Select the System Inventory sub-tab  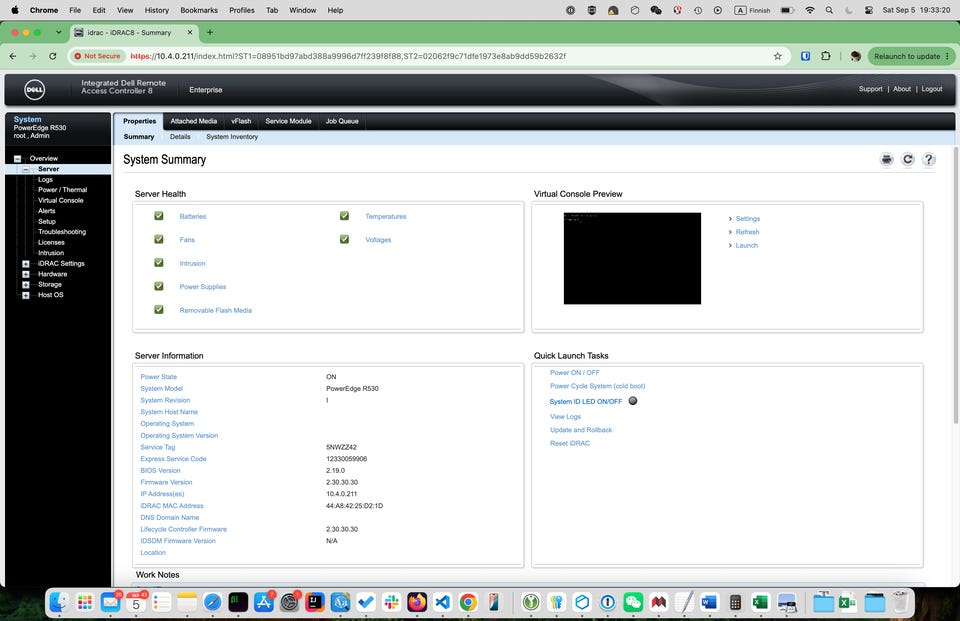point(232,137)
